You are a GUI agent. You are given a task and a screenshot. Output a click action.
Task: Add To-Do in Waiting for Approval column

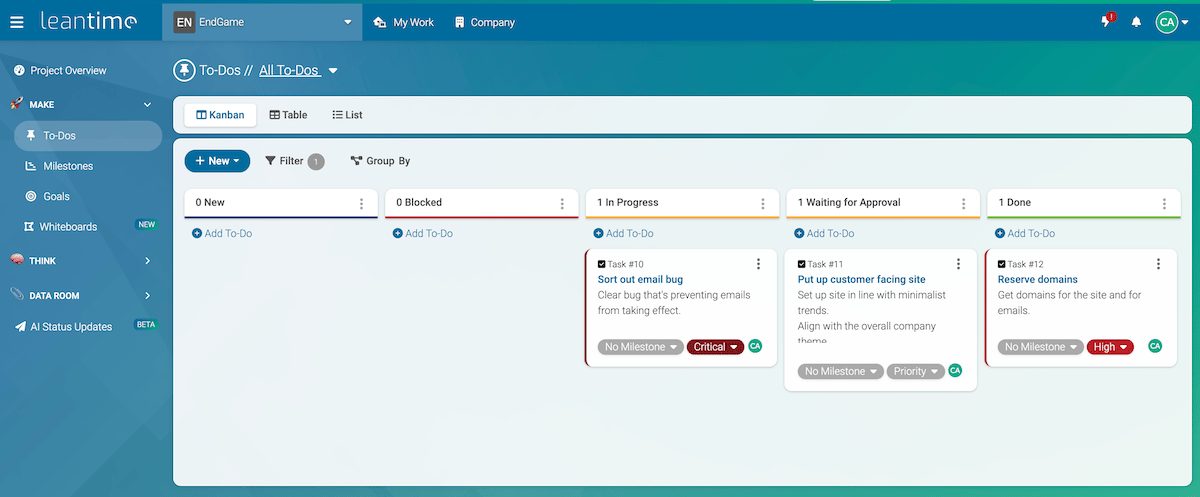pos(825,233)
